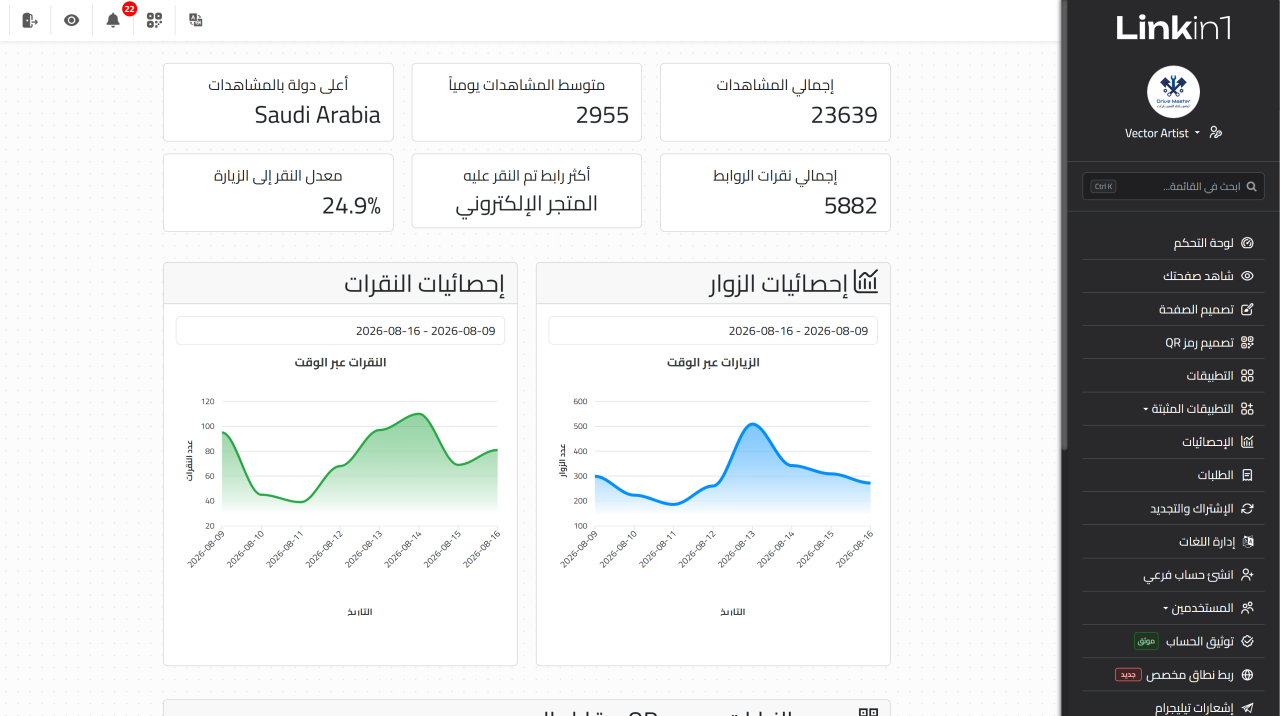Click the translate icon beside إدارة اللغات
Screen dimensions: 1280x716
point(1247,542)
